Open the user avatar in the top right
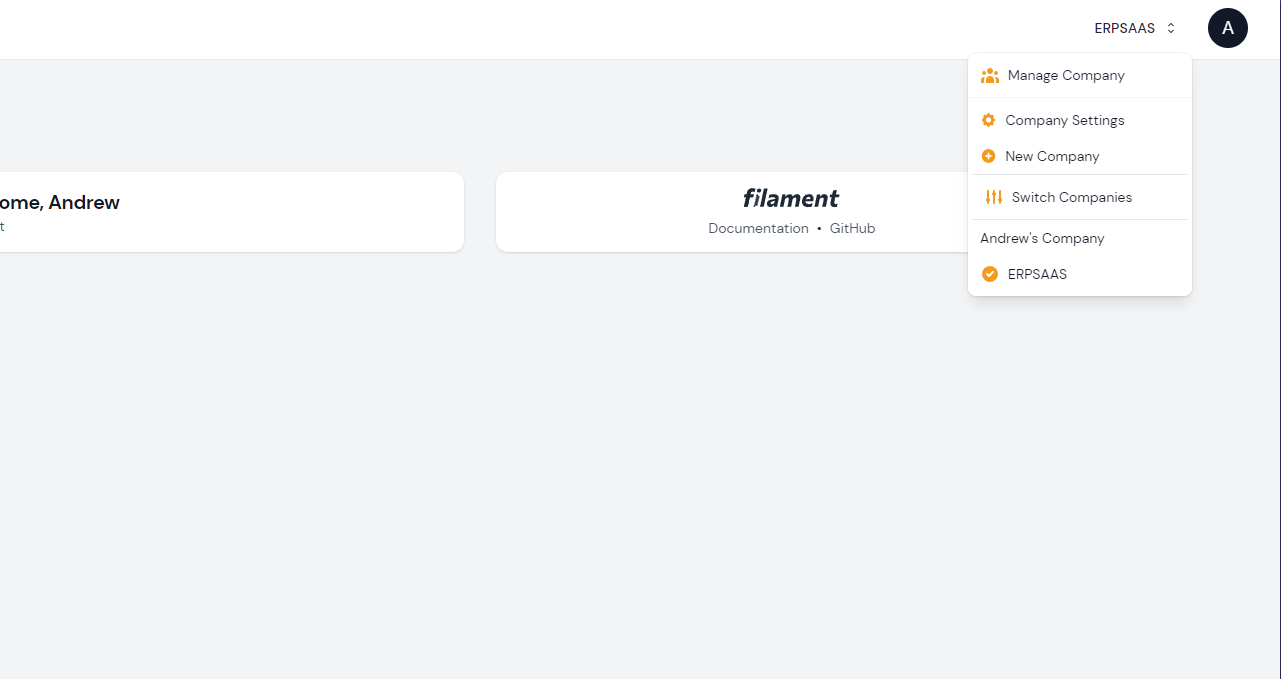 tap(1227, 28)
